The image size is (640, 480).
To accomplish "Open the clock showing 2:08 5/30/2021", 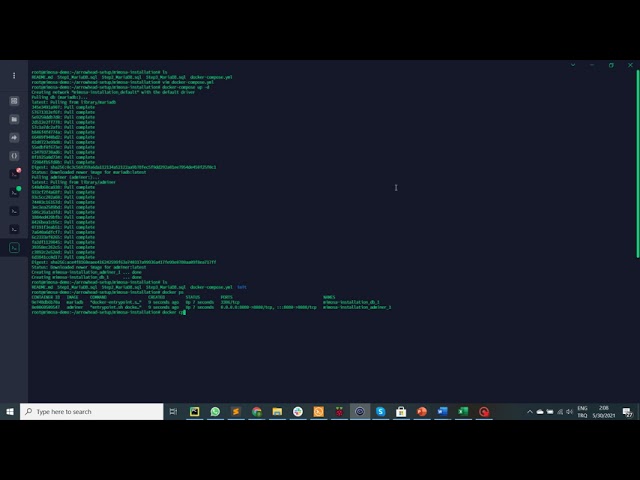I will coord(604,411).
